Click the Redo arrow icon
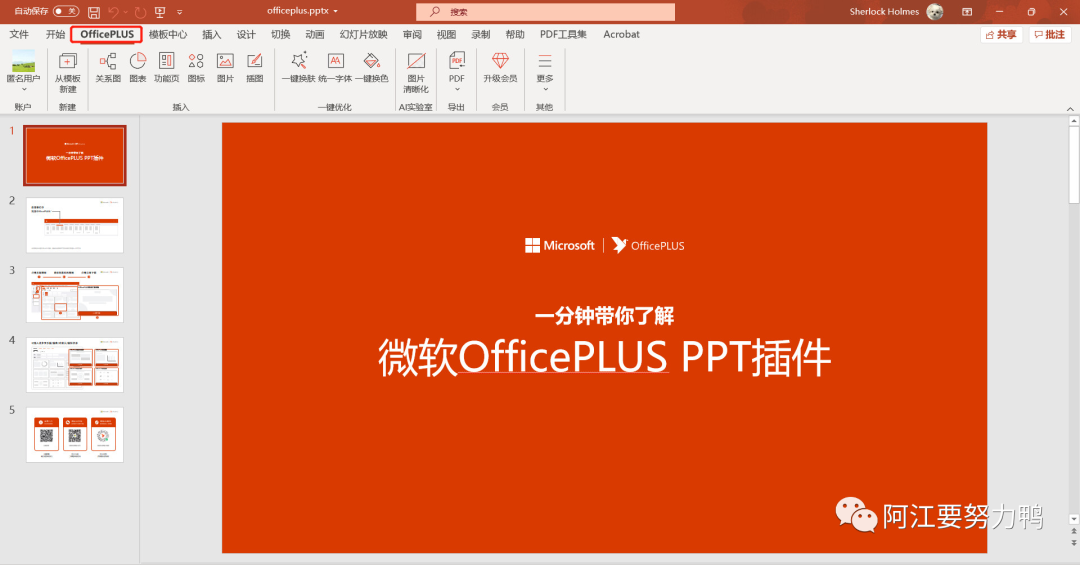This screenshot has width=1080, height=565. tap(140, 12)
